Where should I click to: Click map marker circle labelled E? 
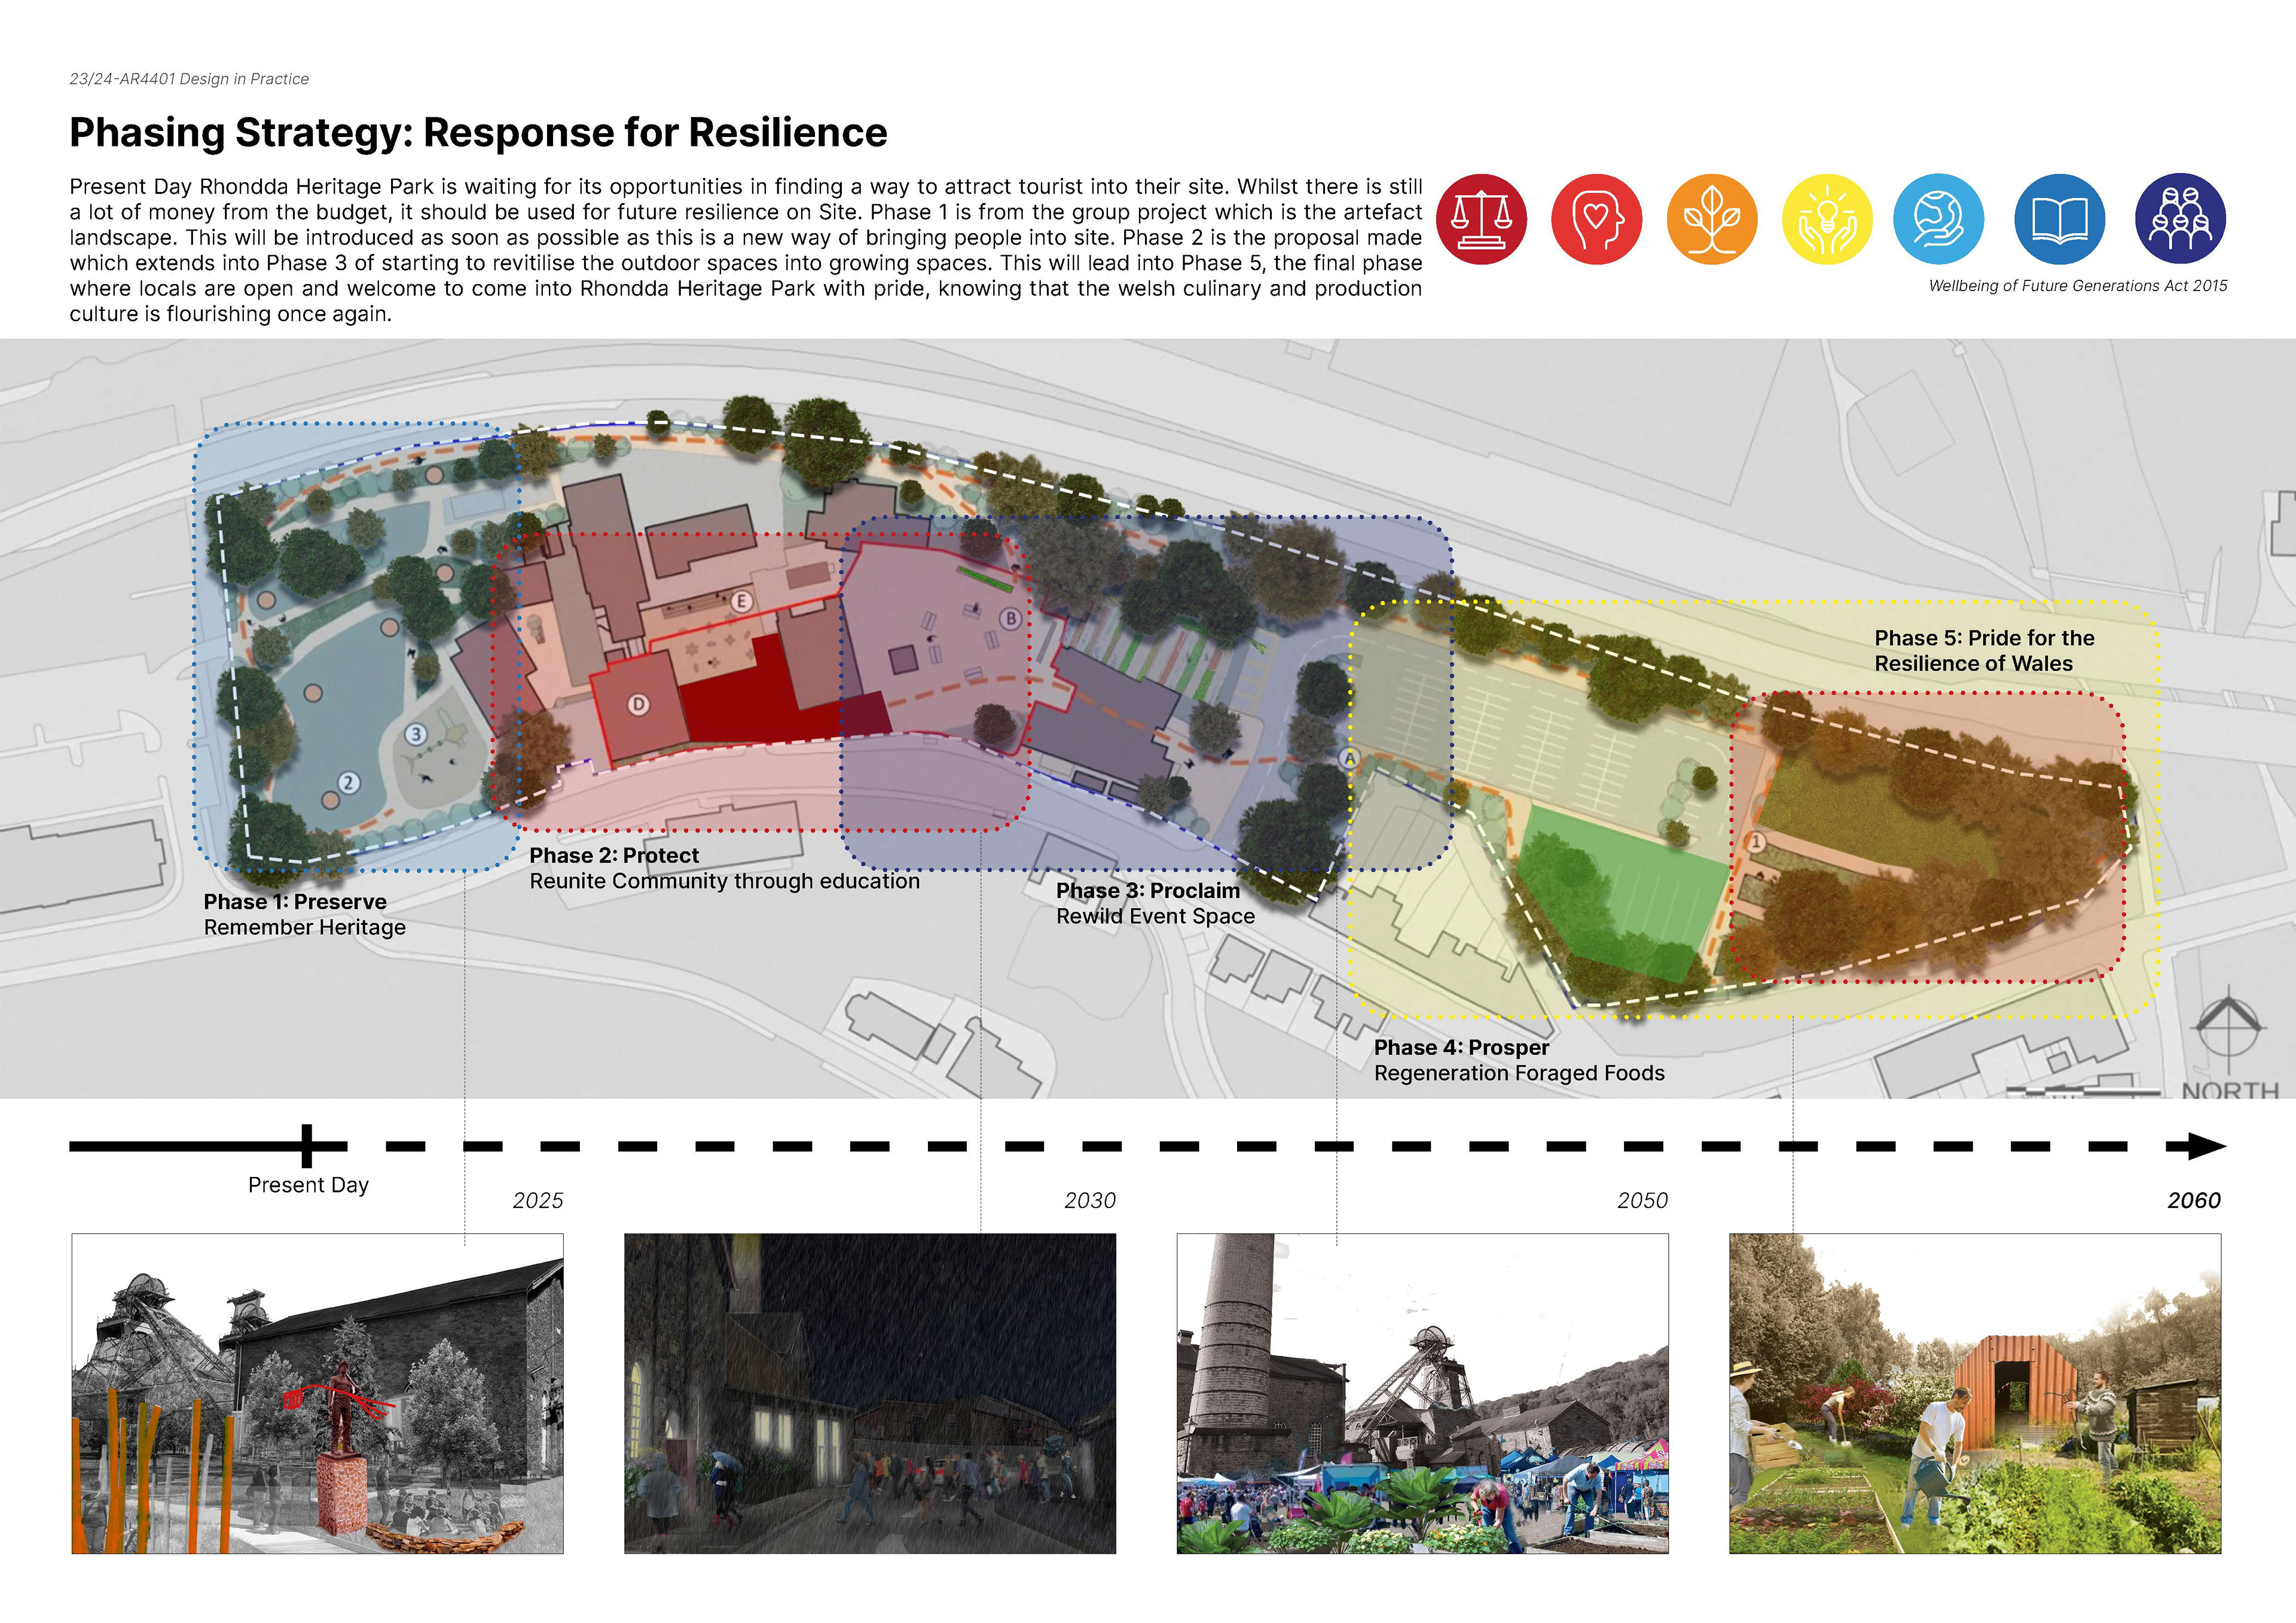741,602
